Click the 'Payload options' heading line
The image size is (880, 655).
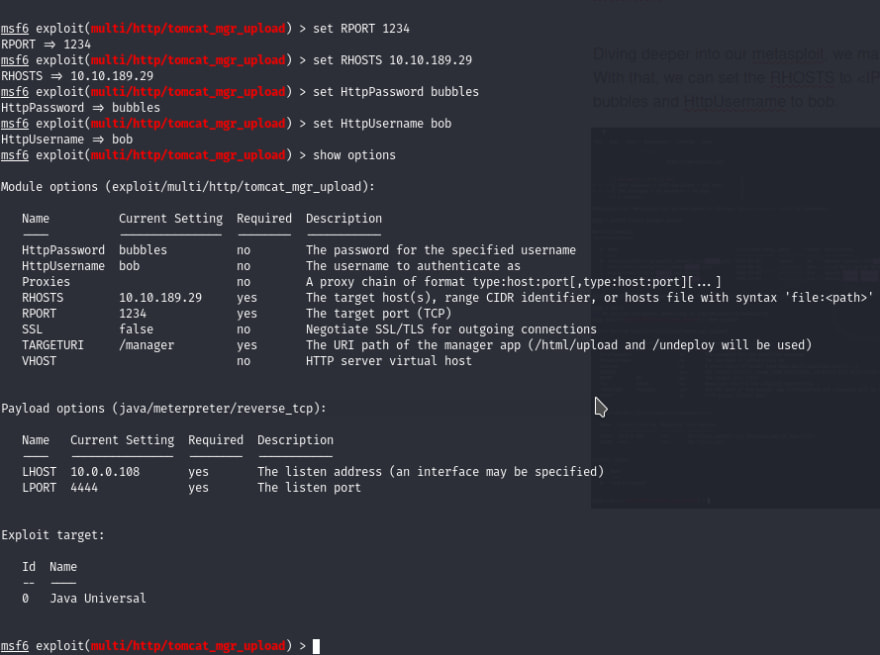163,409
